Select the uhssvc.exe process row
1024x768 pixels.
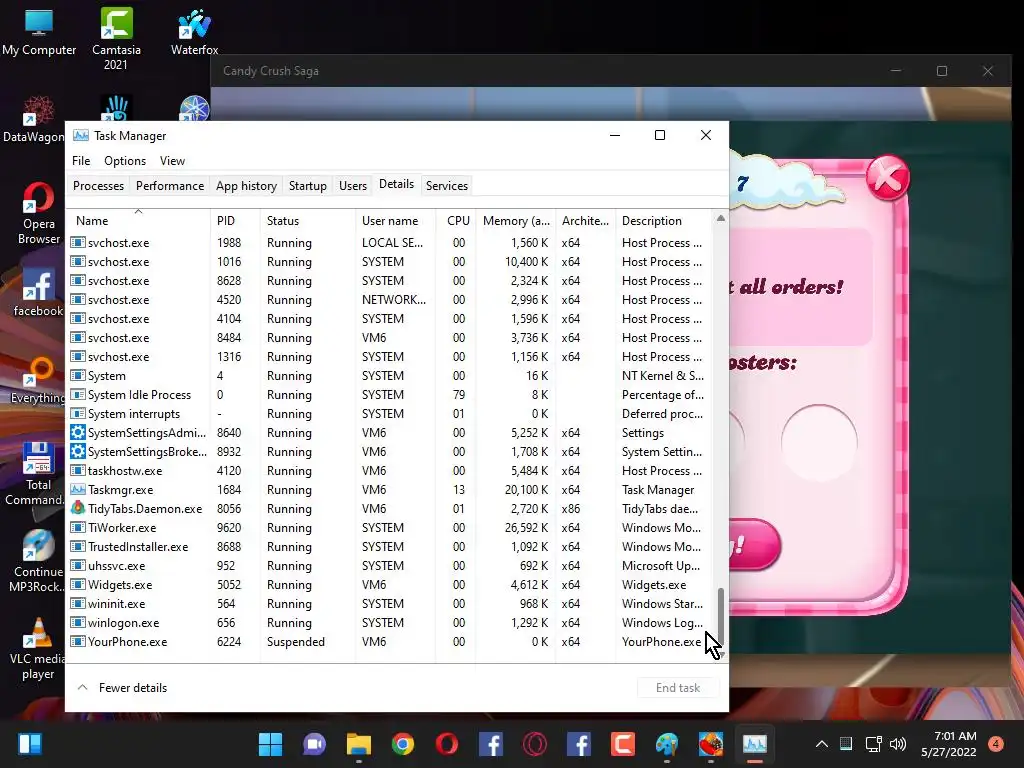[x=390, y=565]
